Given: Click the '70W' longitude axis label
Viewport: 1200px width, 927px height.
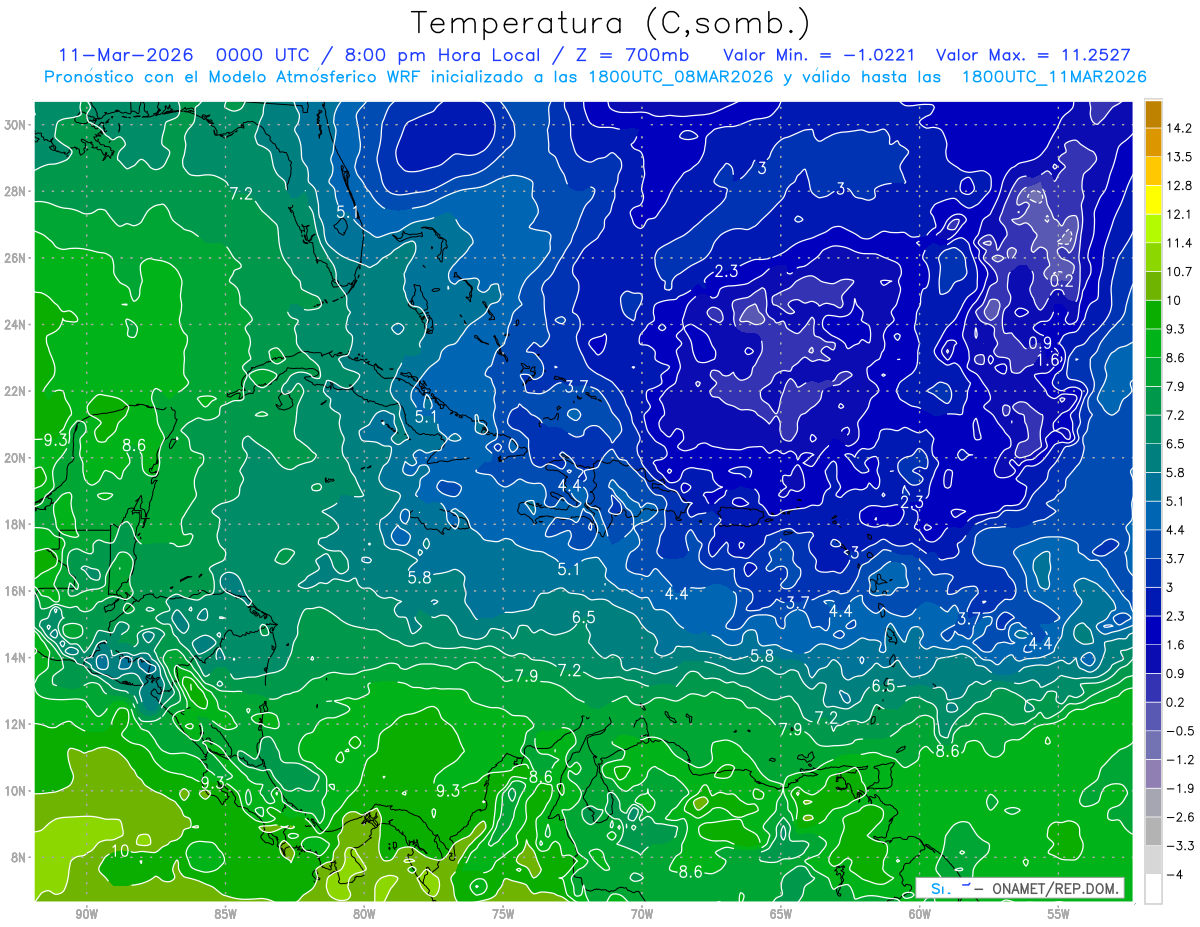Looking at the screenshot, I should pyautogui.click(x=642, y=914).
